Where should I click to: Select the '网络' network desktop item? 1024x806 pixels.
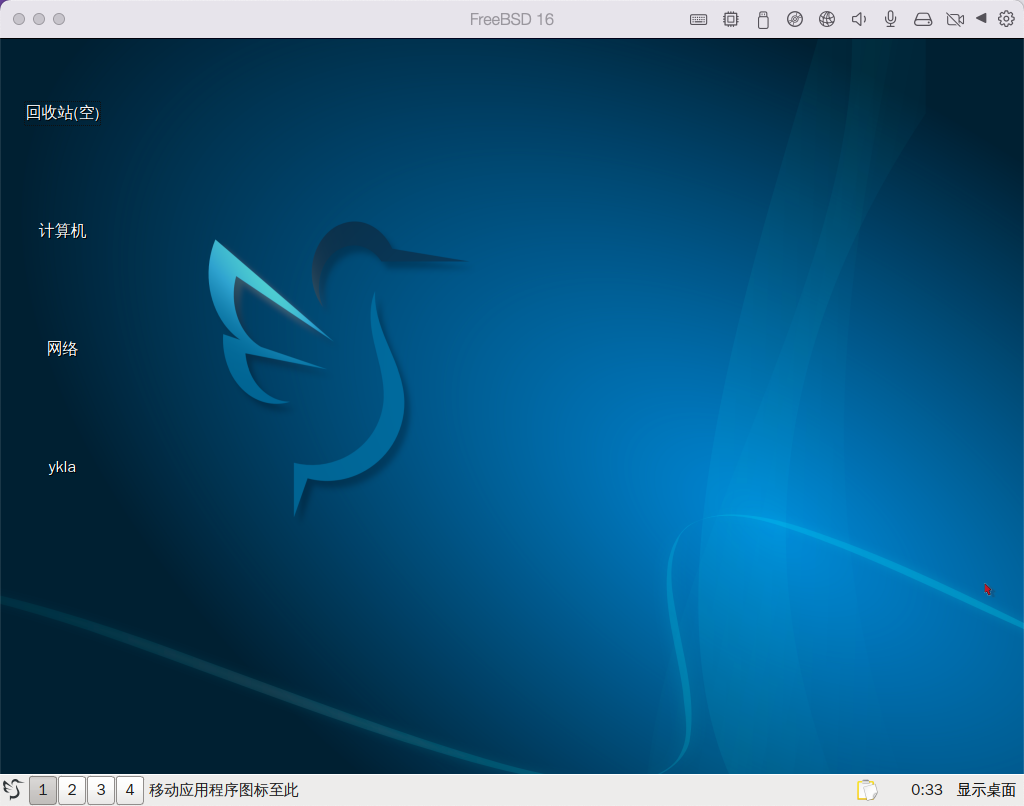tap(63, 349)
